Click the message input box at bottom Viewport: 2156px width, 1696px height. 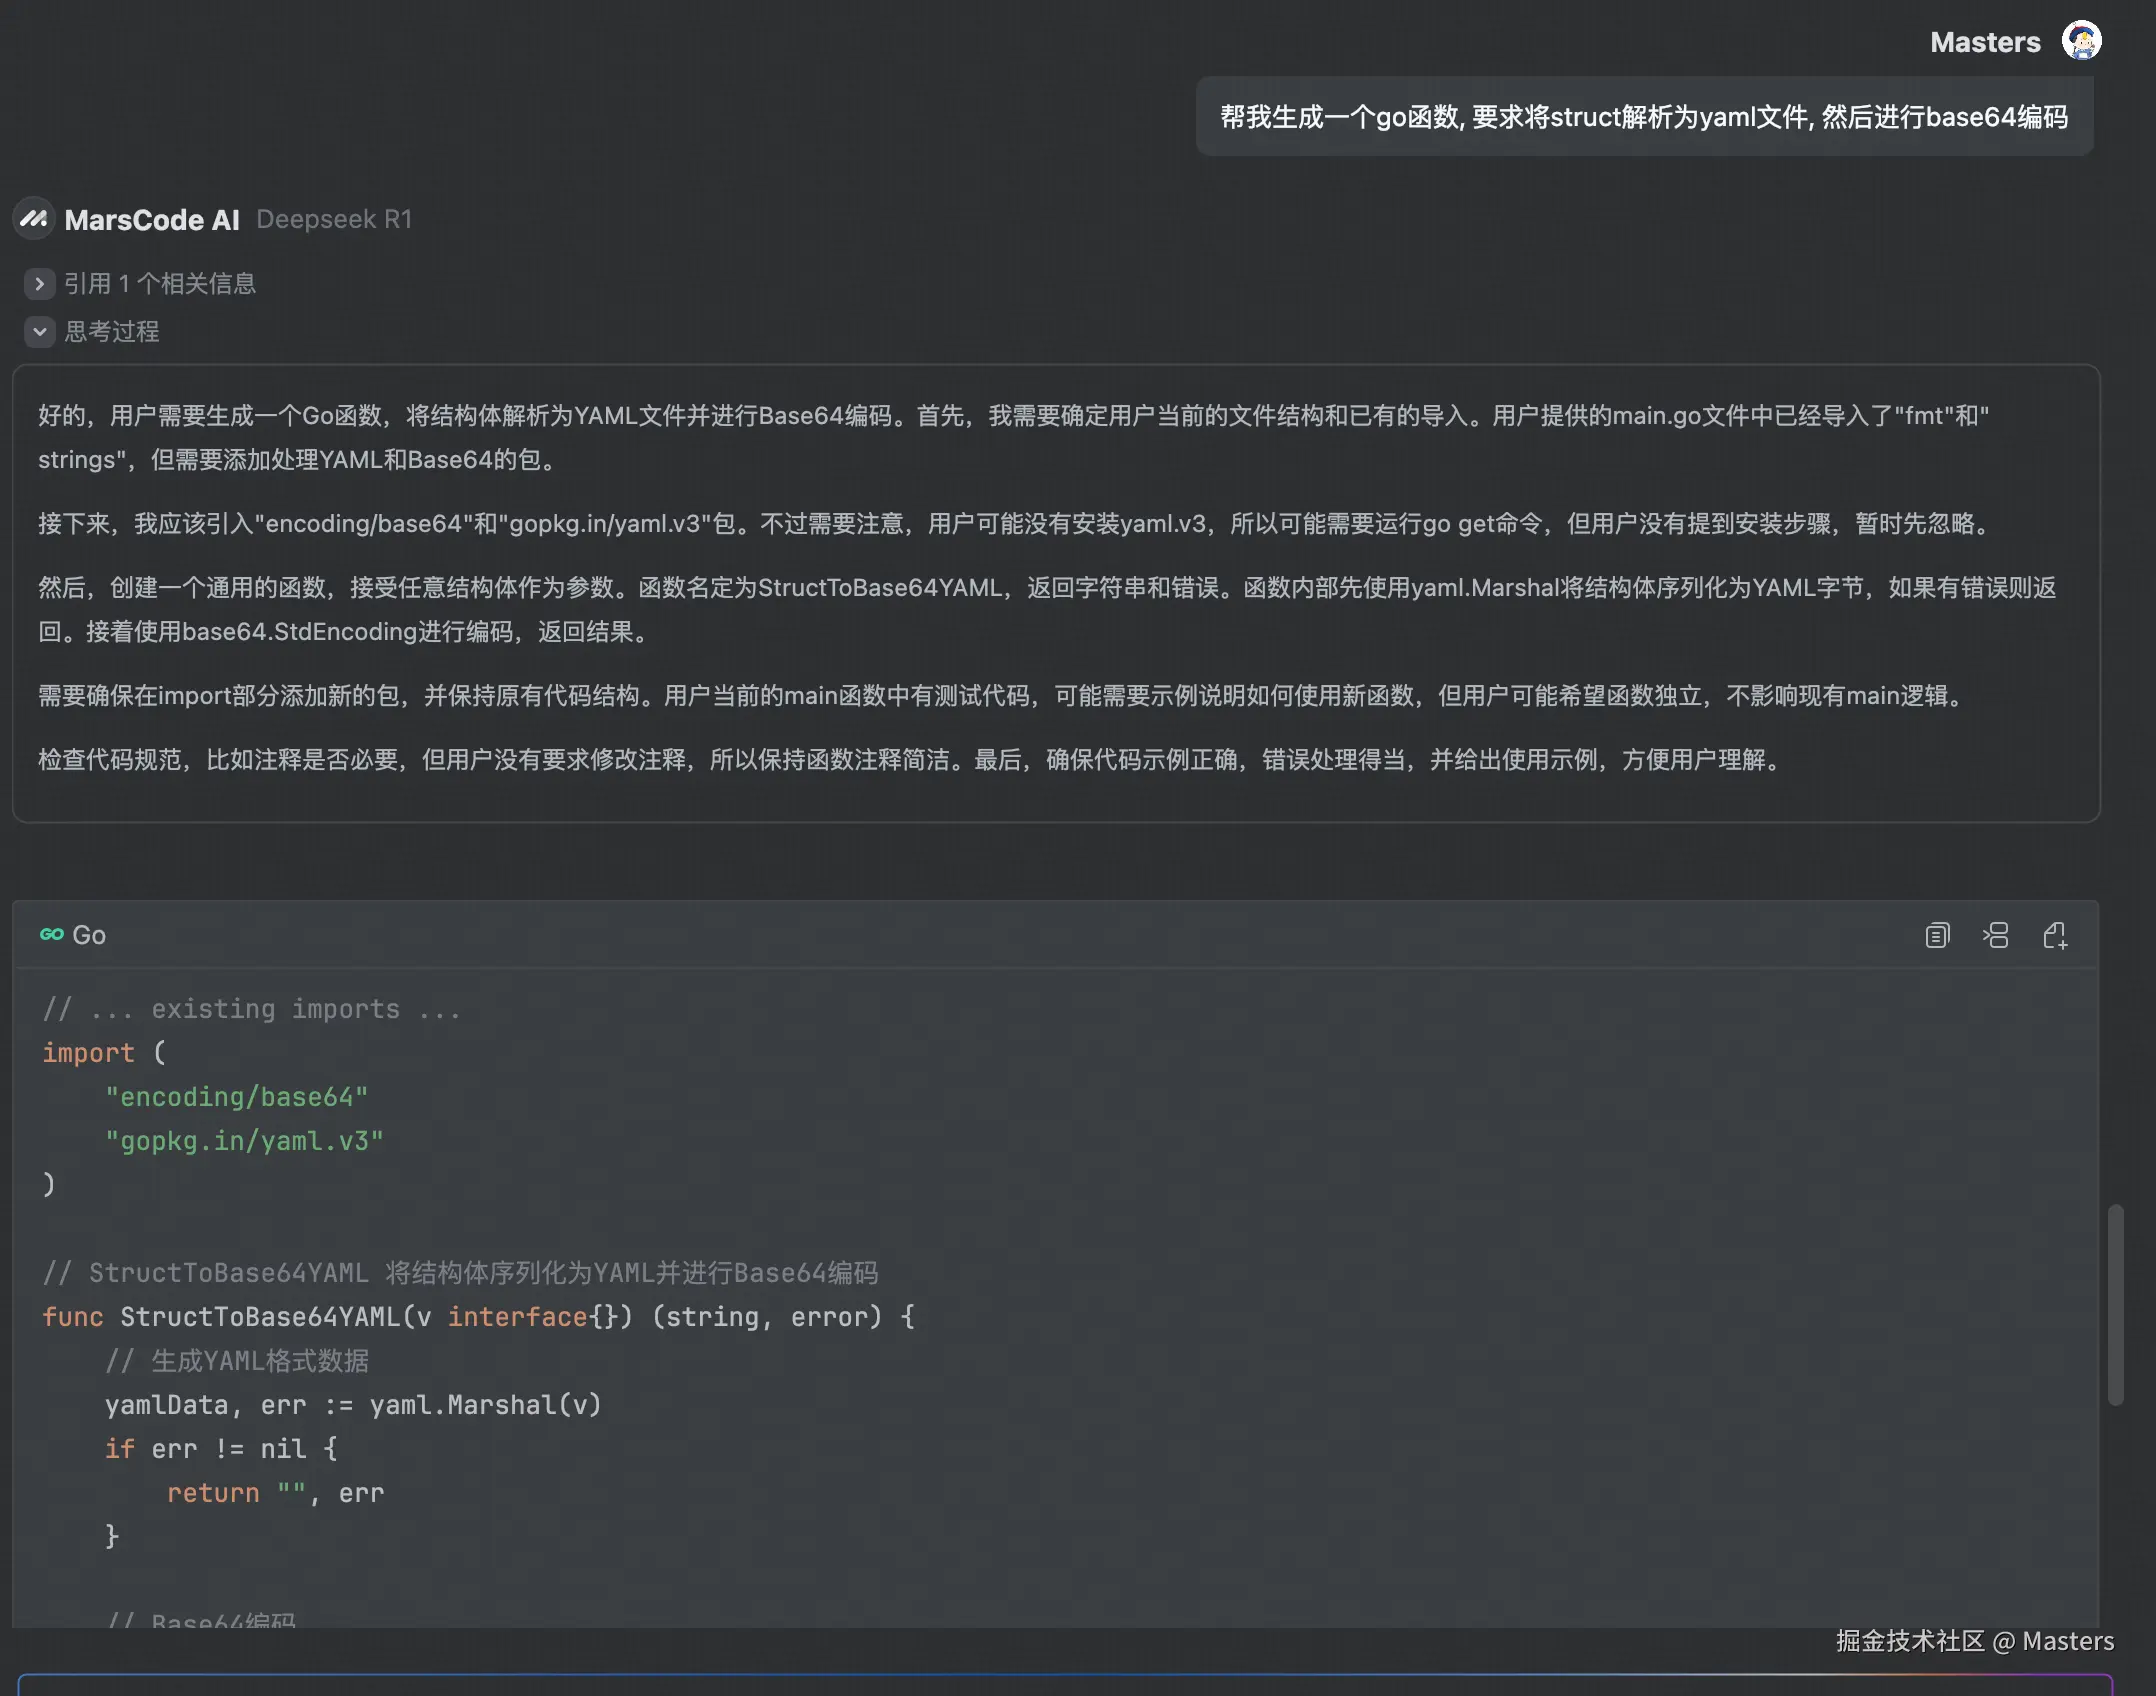coord(1078,1686)
